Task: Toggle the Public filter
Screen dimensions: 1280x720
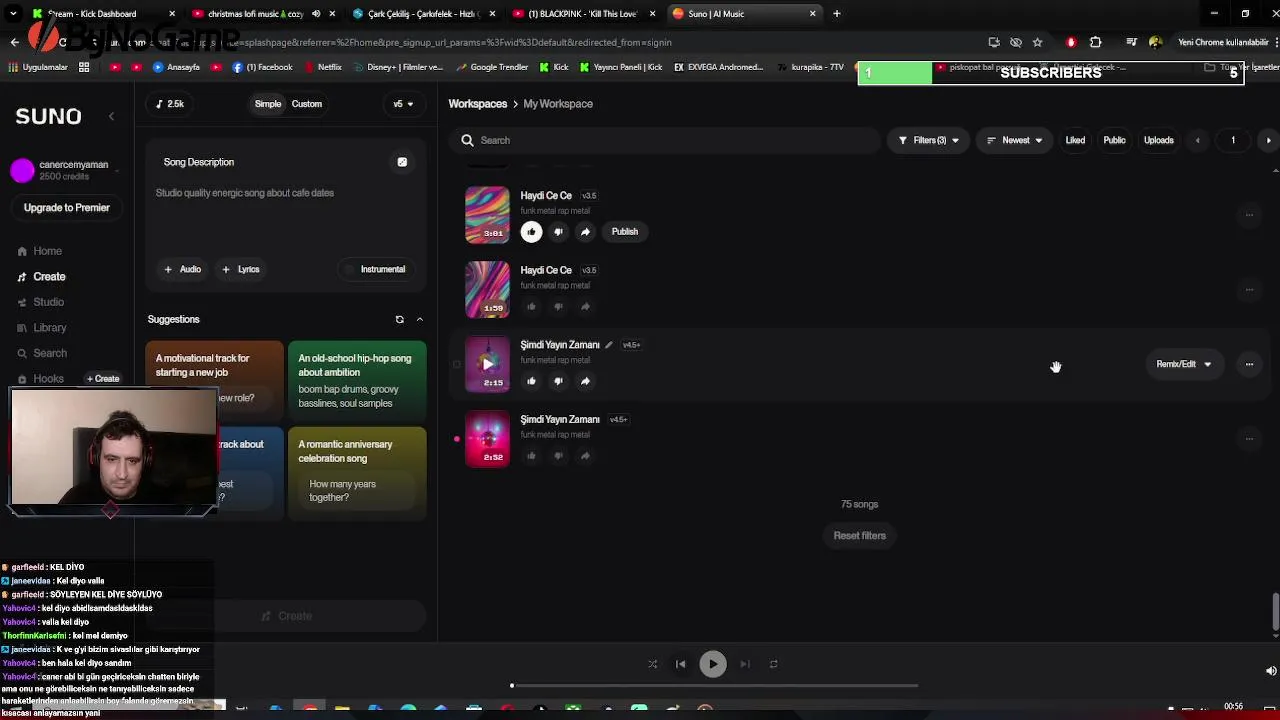Action: 1114,140
